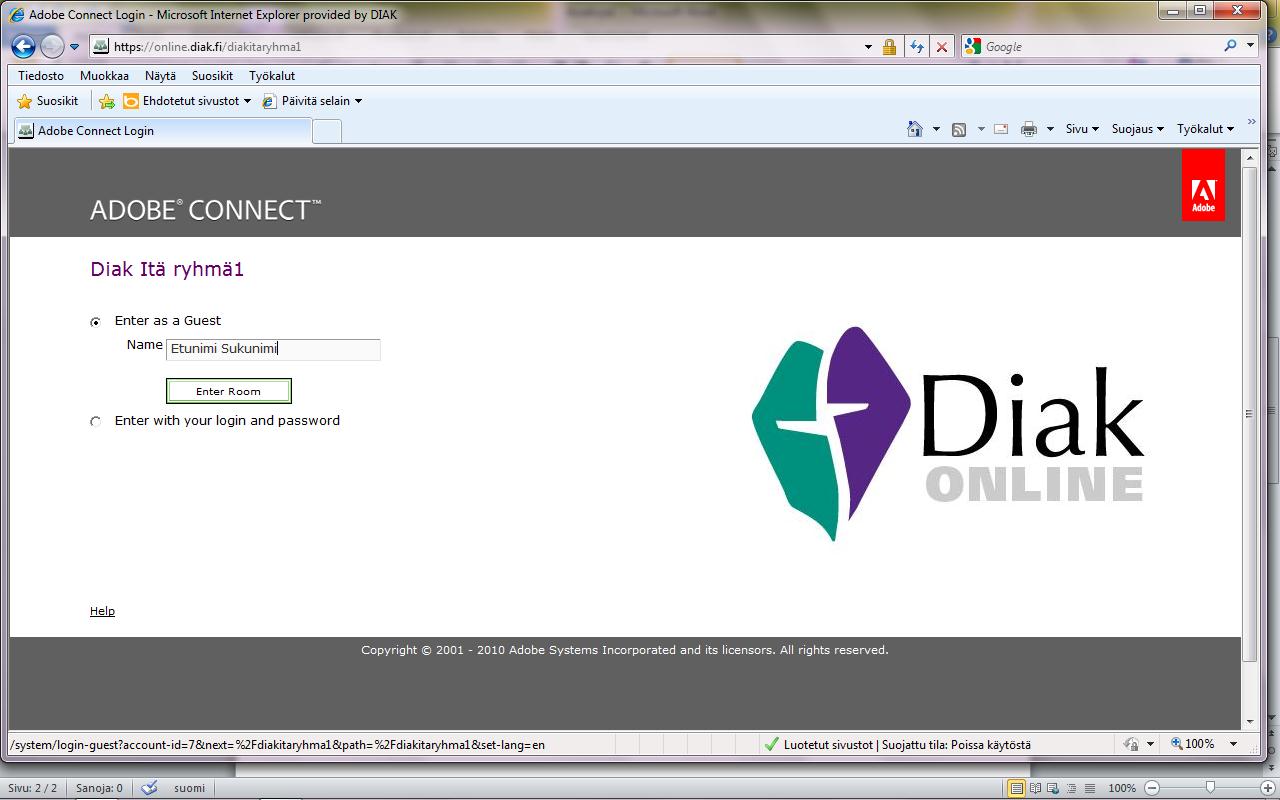Click the Home page icon
Image resolution: width=1280 pixels, height=800 pixels.
coord(914,129)
